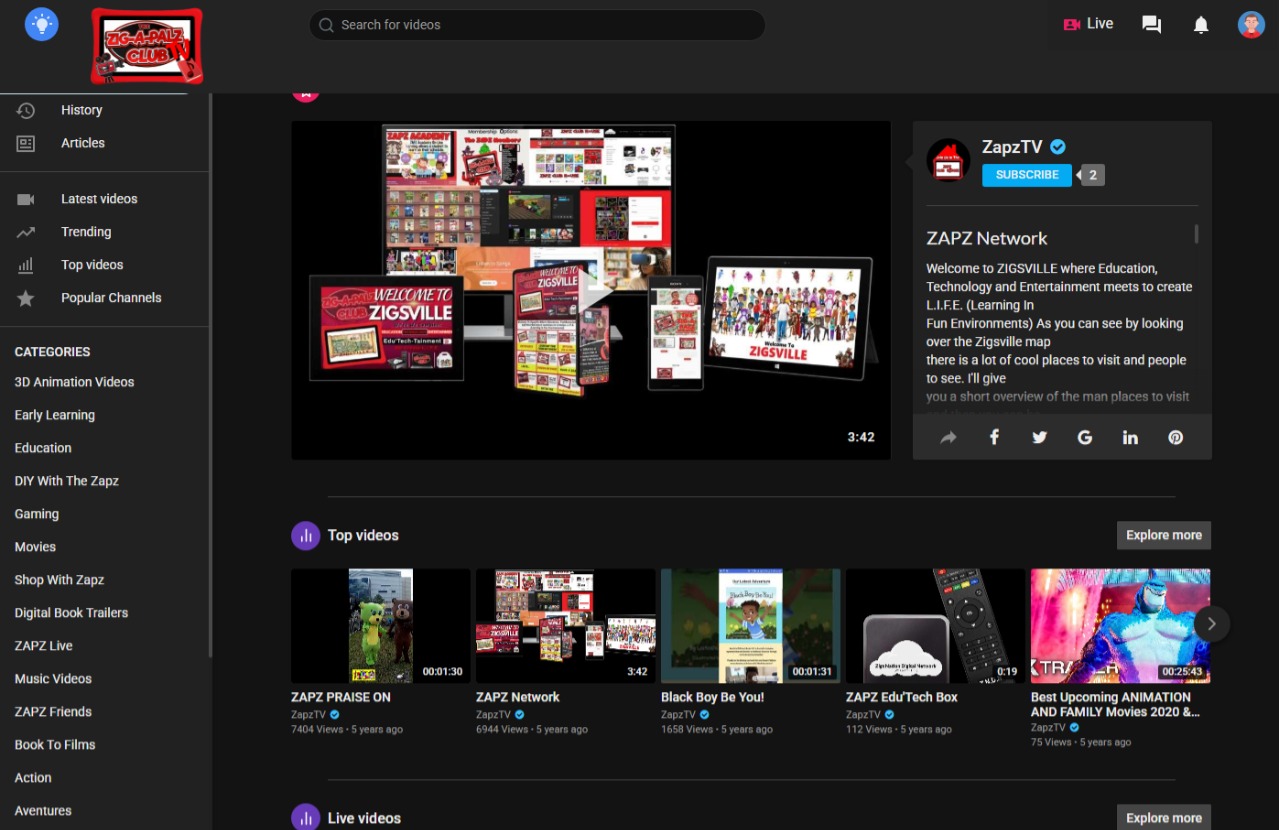This screenshot has height=830, width=1279.
Task: Share the video on Pinterest
Action: (x=1176, y=437)
